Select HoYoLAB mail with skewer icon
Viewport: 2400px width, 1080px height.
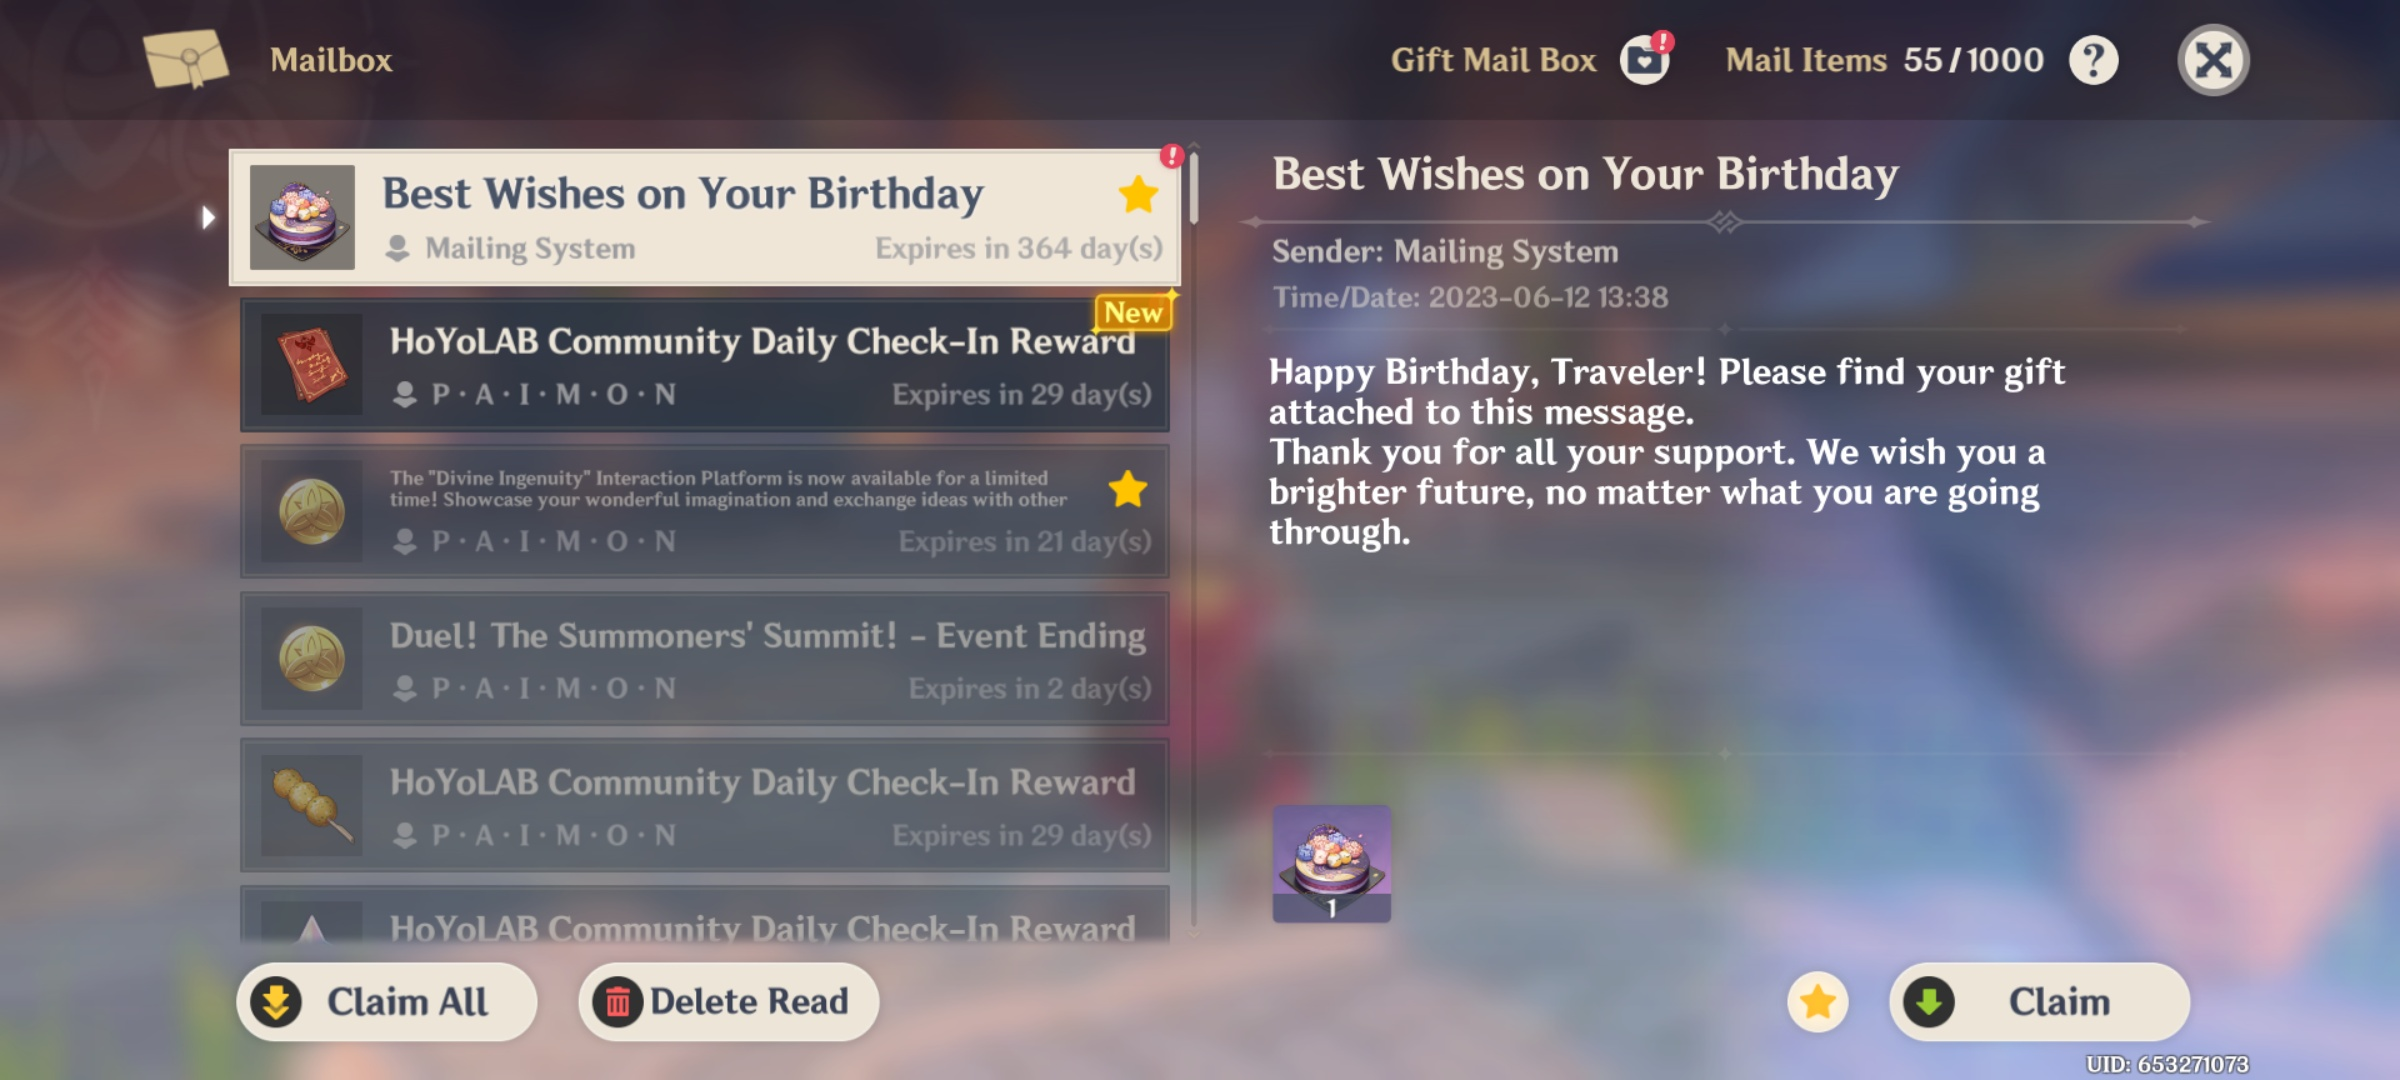(705, 806)
